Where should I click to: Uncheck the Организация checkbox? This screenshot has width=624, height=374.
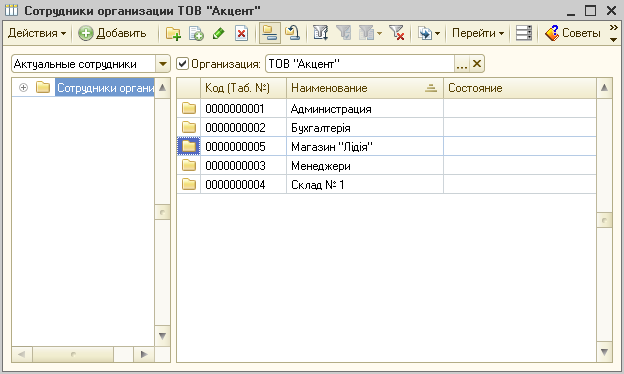(x=182, y=64)
